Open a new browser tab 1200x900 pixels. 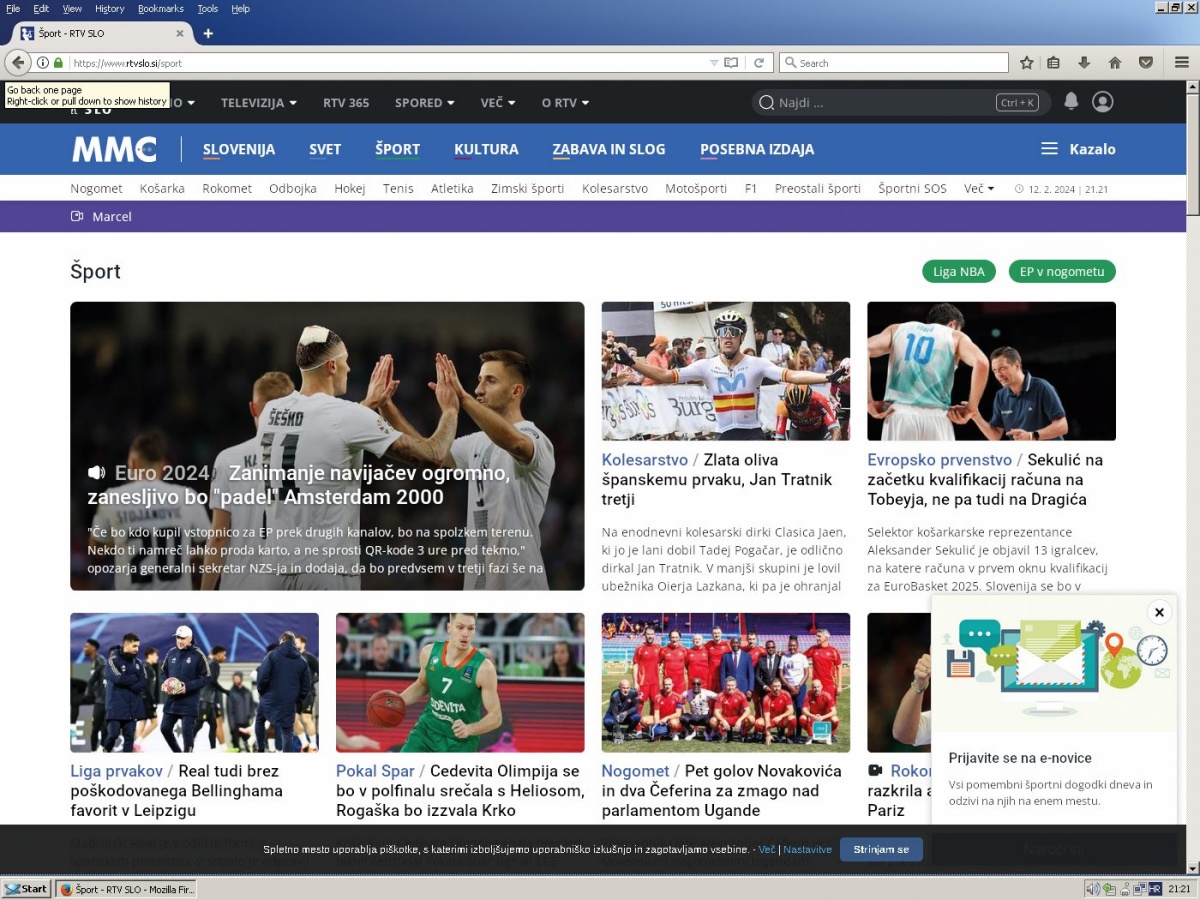[208, 33]
